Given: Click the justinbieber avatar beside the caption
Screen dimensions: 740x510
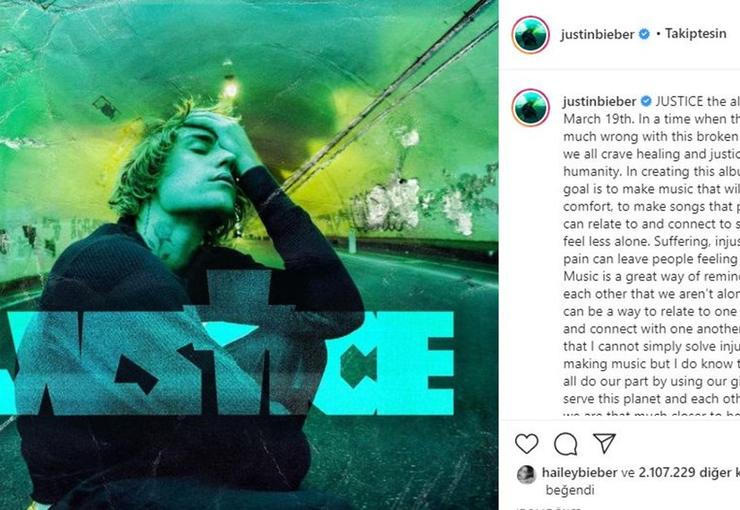Looking at the screenshot, I should pos(530,108).
